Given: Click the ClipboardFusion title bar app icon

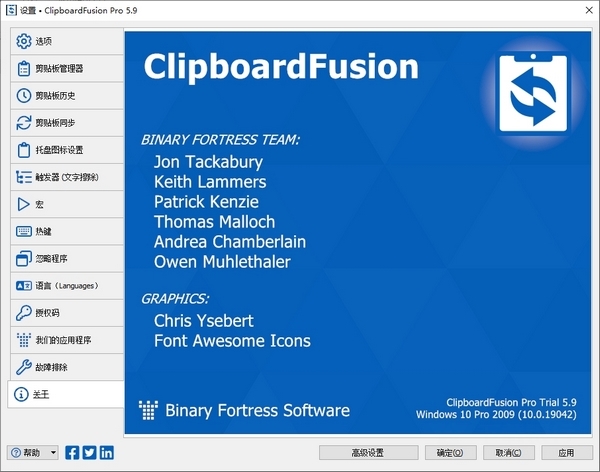Looking at the screenshot, I should [11, 10].
